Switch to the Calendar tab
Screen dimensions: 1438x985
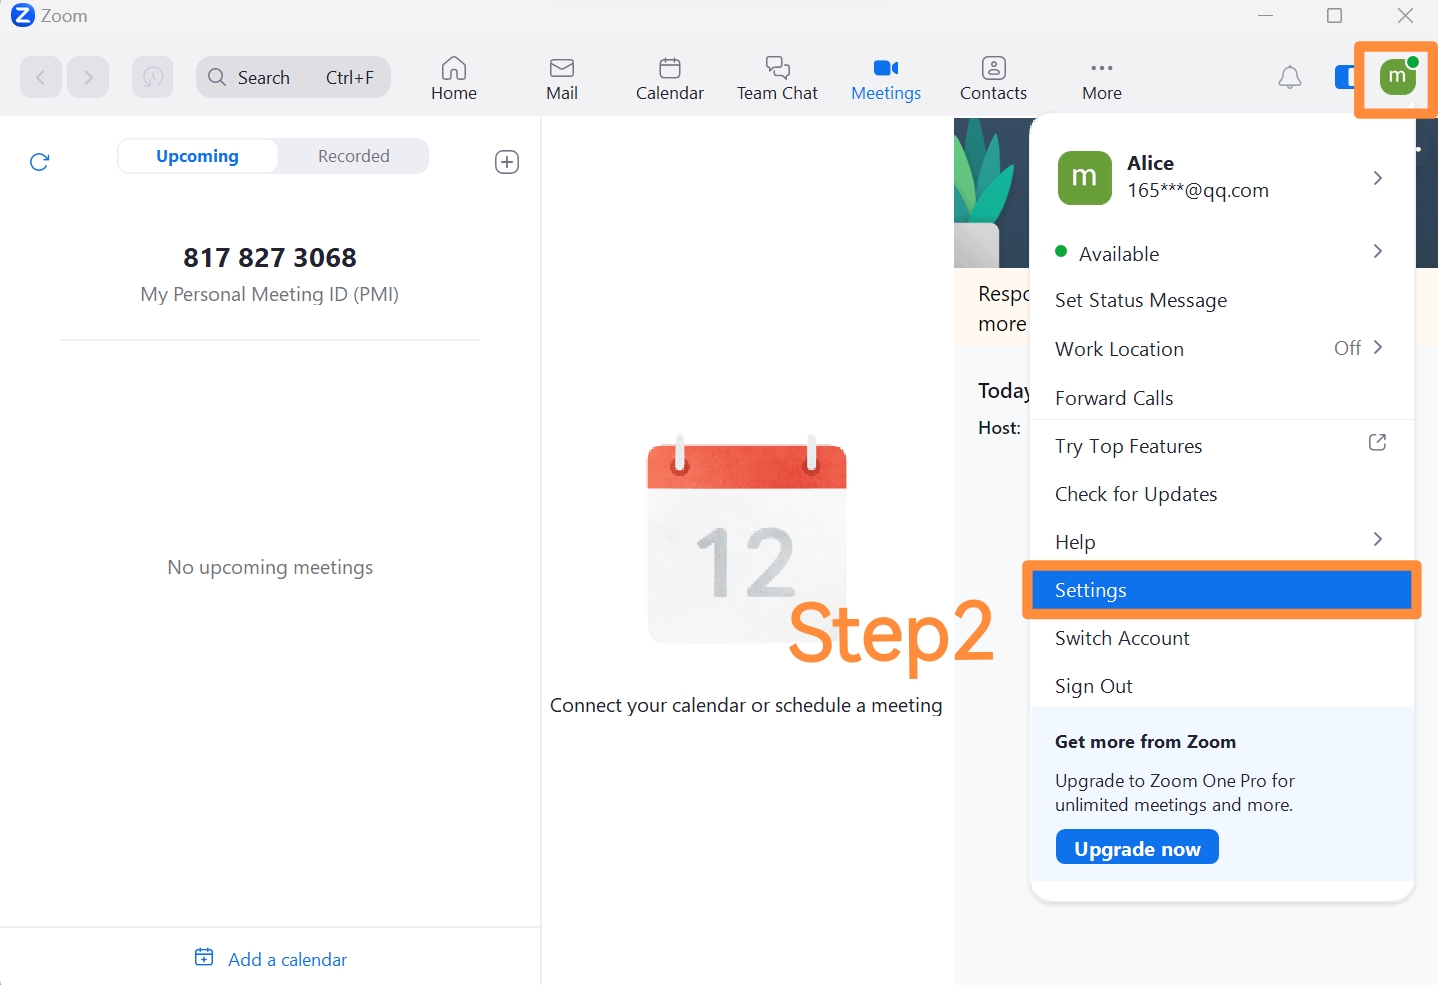tap(670, 79)
